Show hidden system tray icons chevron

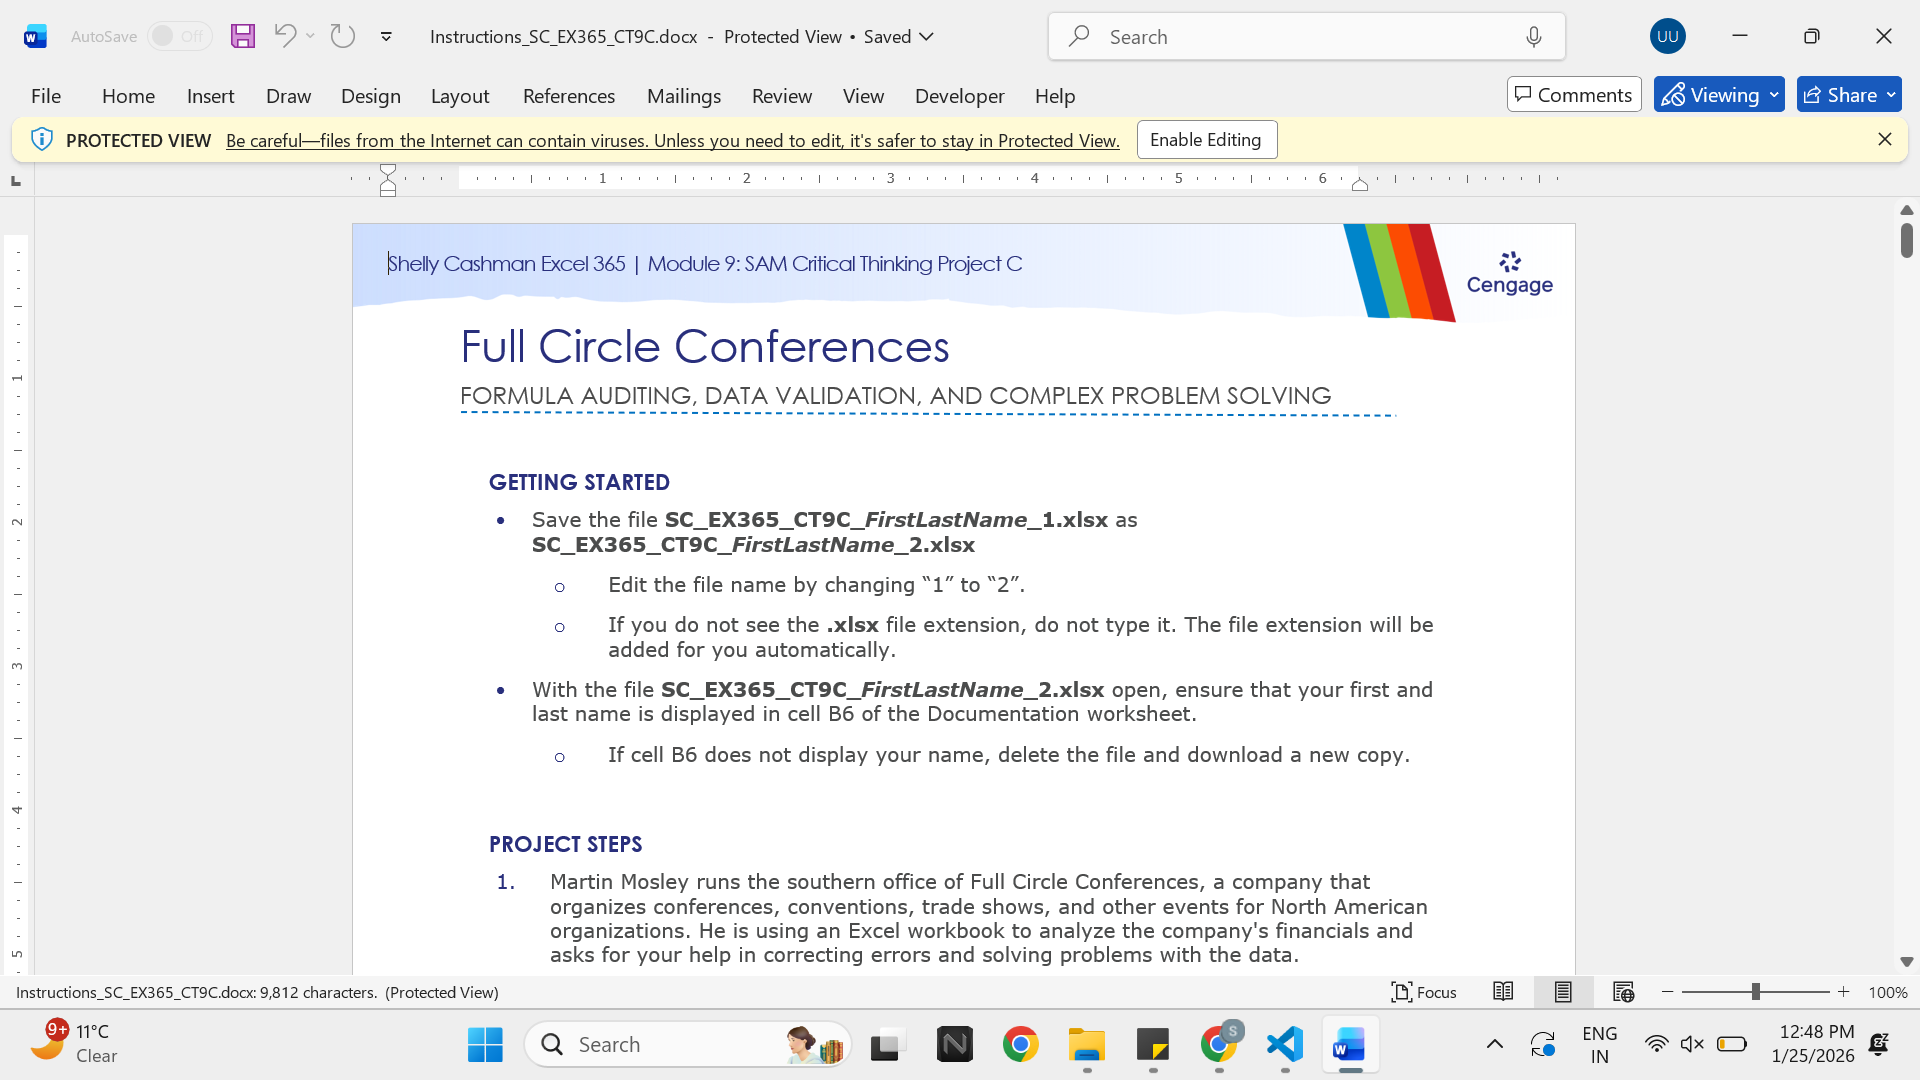pyautogui.click(x=1495, y=1045)
